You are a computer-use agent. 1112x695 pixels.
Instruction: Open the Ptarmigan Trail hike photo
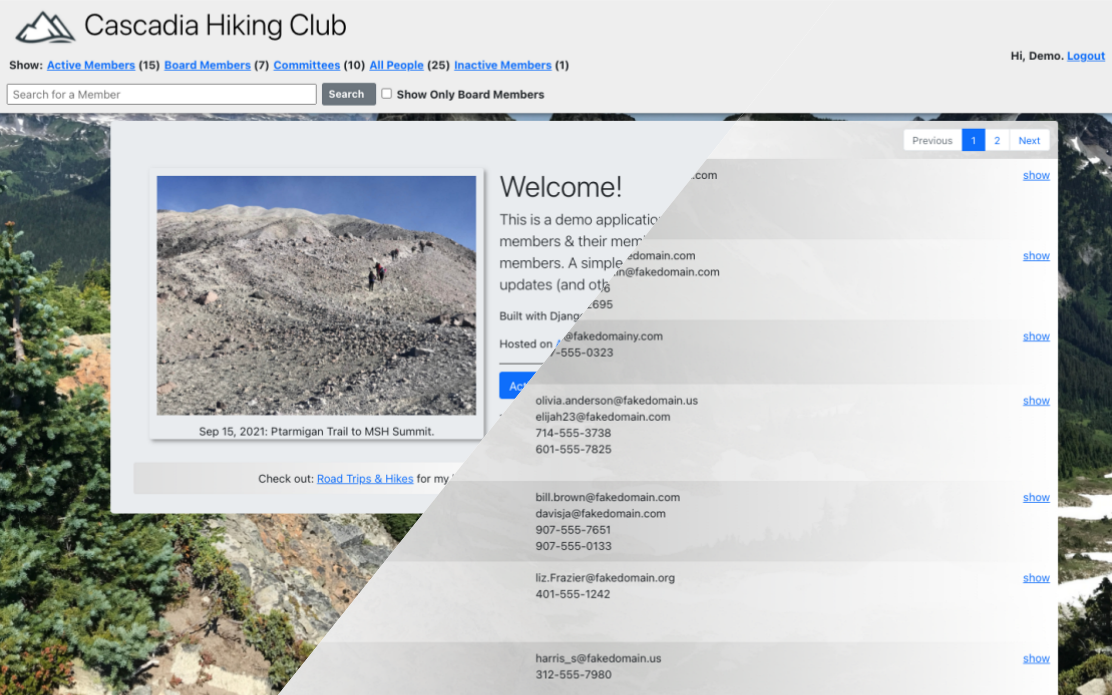316,295
